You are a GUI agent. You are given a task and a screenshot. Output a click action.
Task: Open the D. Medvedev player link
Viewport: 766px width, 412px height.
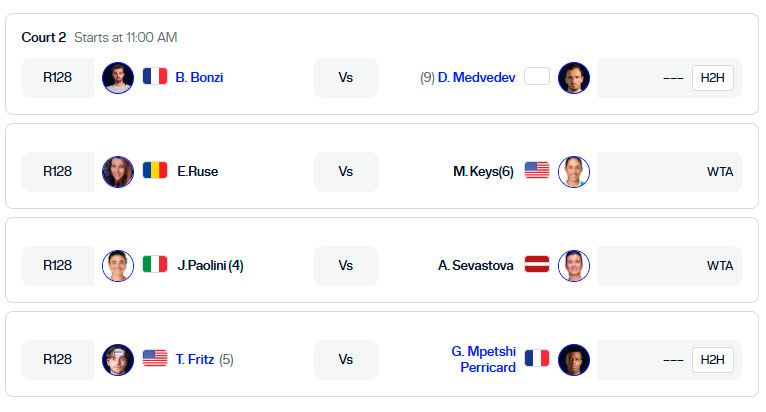point(476,77)
